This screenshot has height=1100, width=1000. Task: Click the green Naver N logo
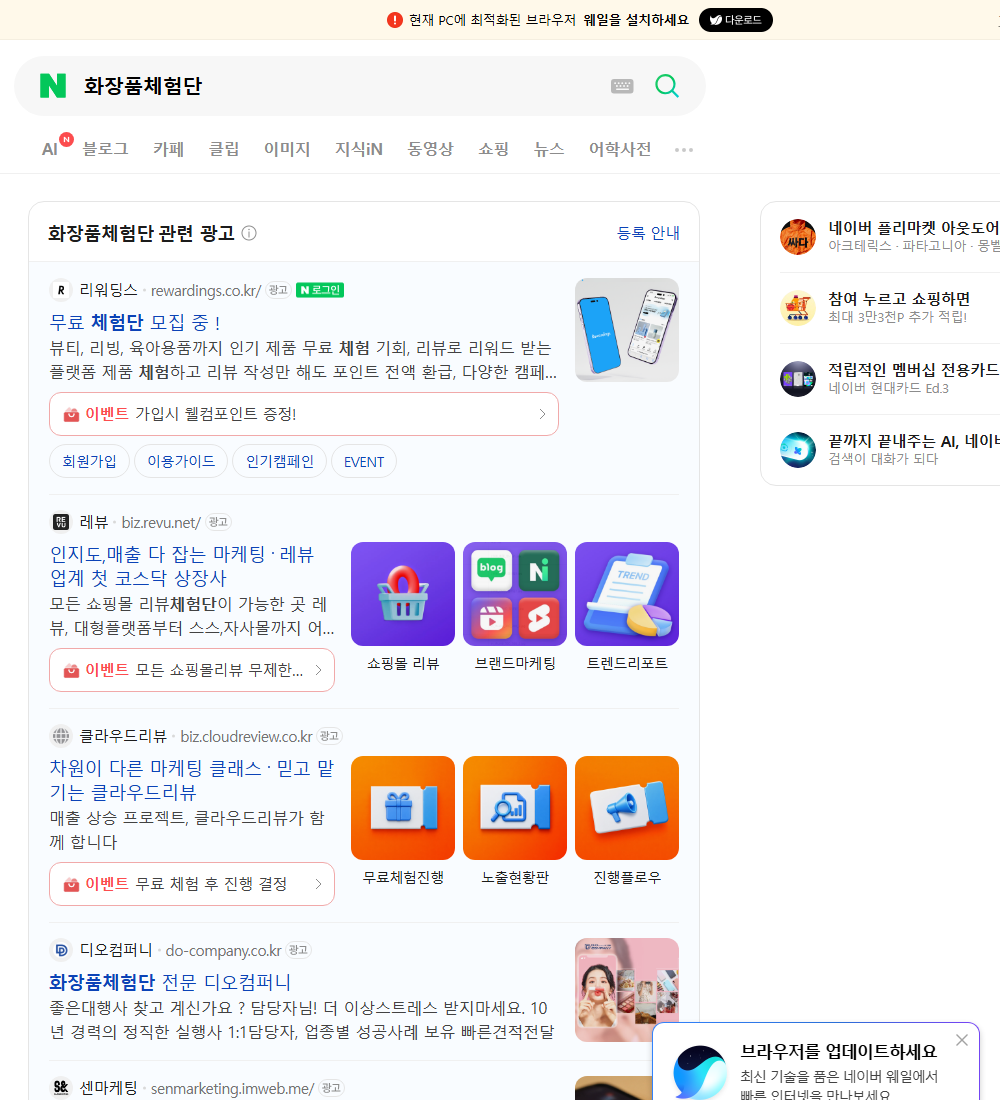click(53, 86)
